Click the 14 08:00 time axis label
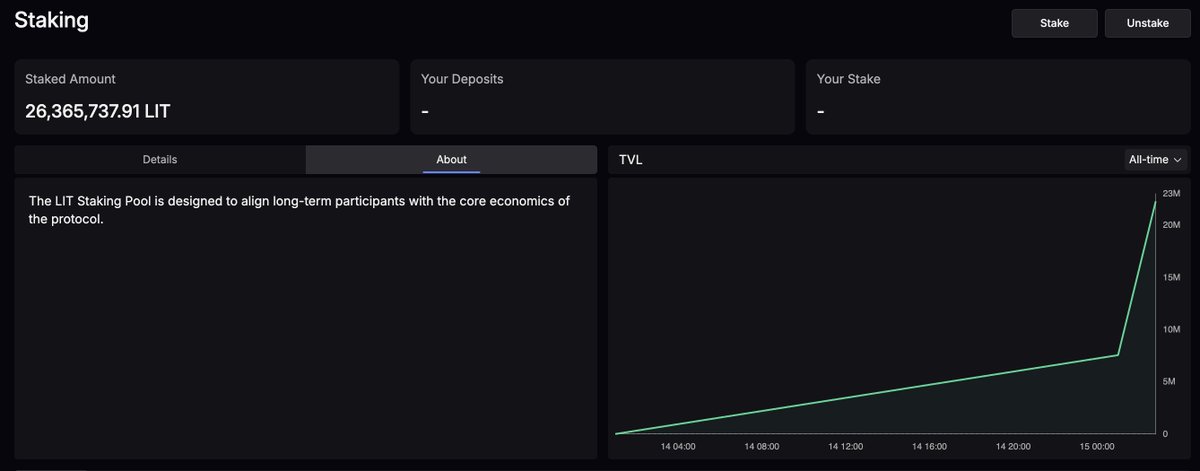The width and height of the screenshot is (1200, 471). pyautogui.click(x=763, y=446)
